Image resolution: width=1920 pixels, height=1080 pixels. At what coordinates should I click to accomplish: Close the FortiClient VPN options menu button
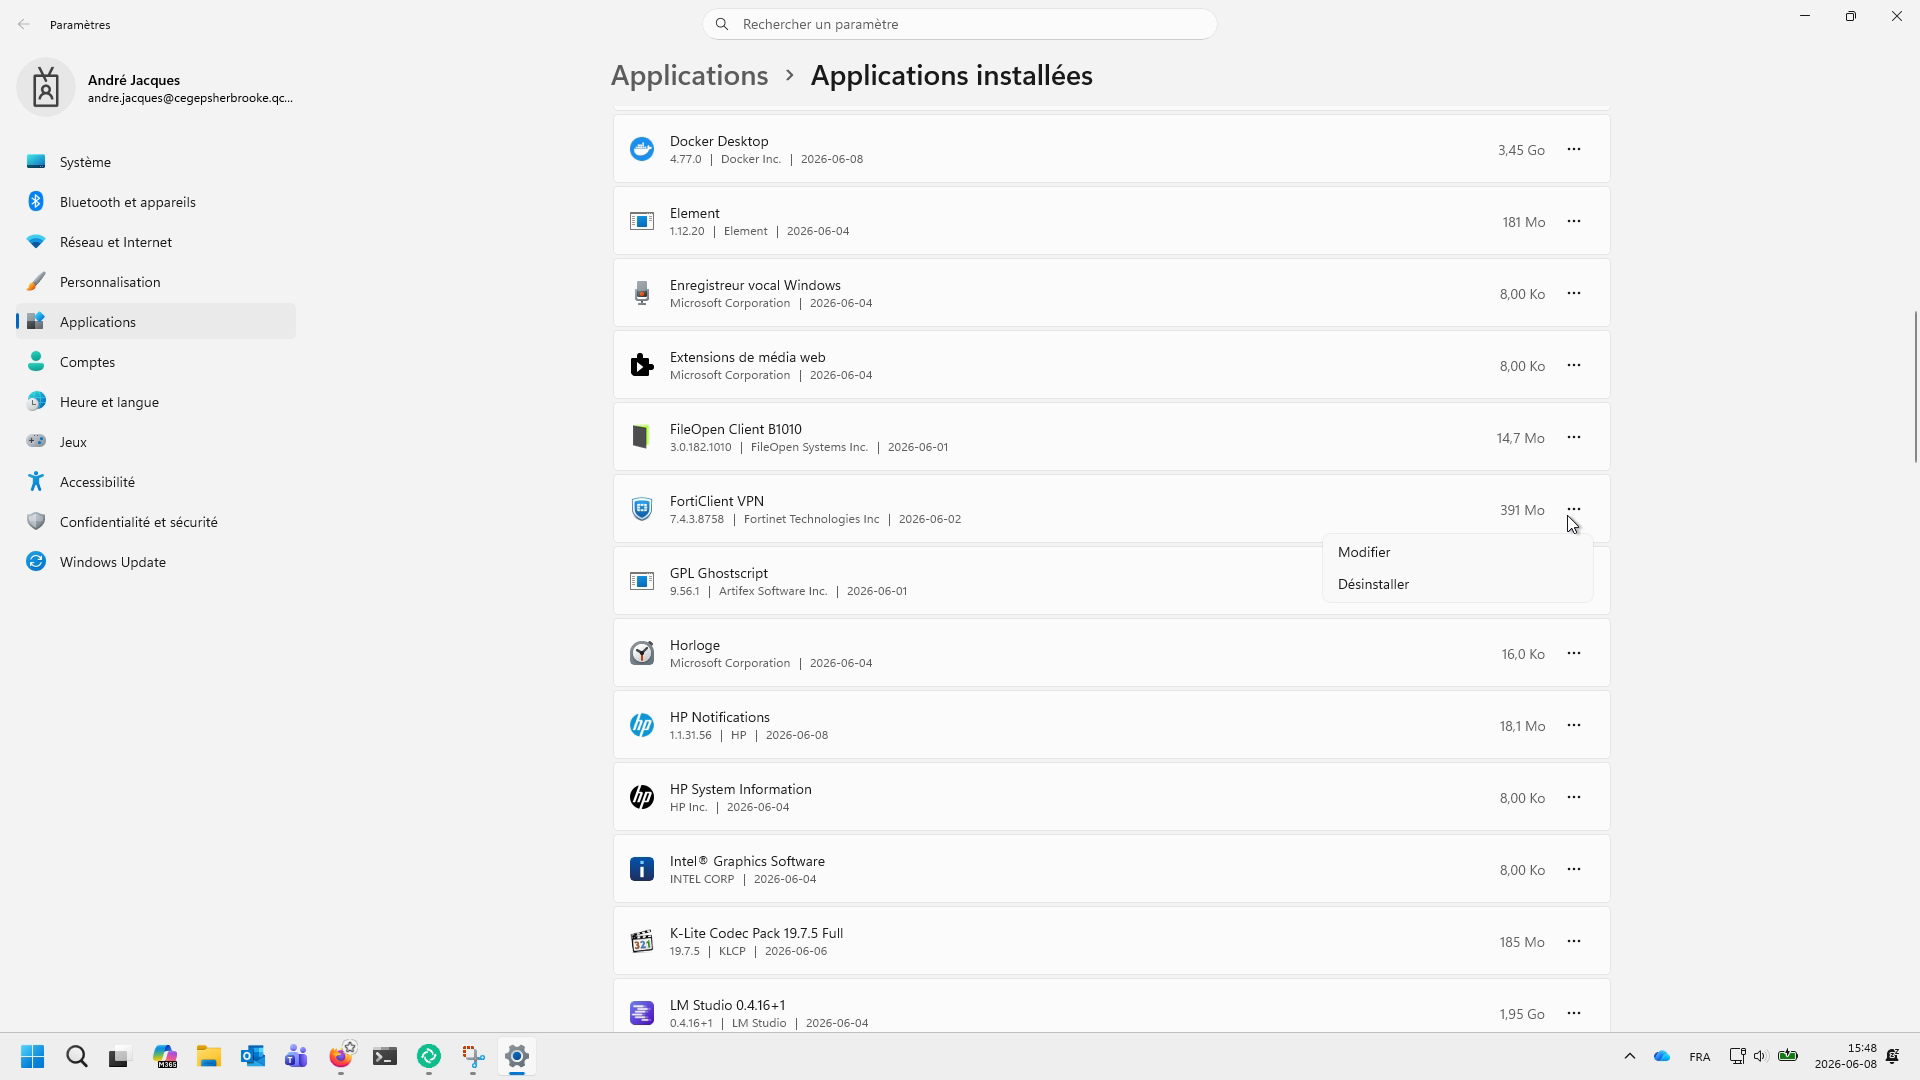(1574, 509)
